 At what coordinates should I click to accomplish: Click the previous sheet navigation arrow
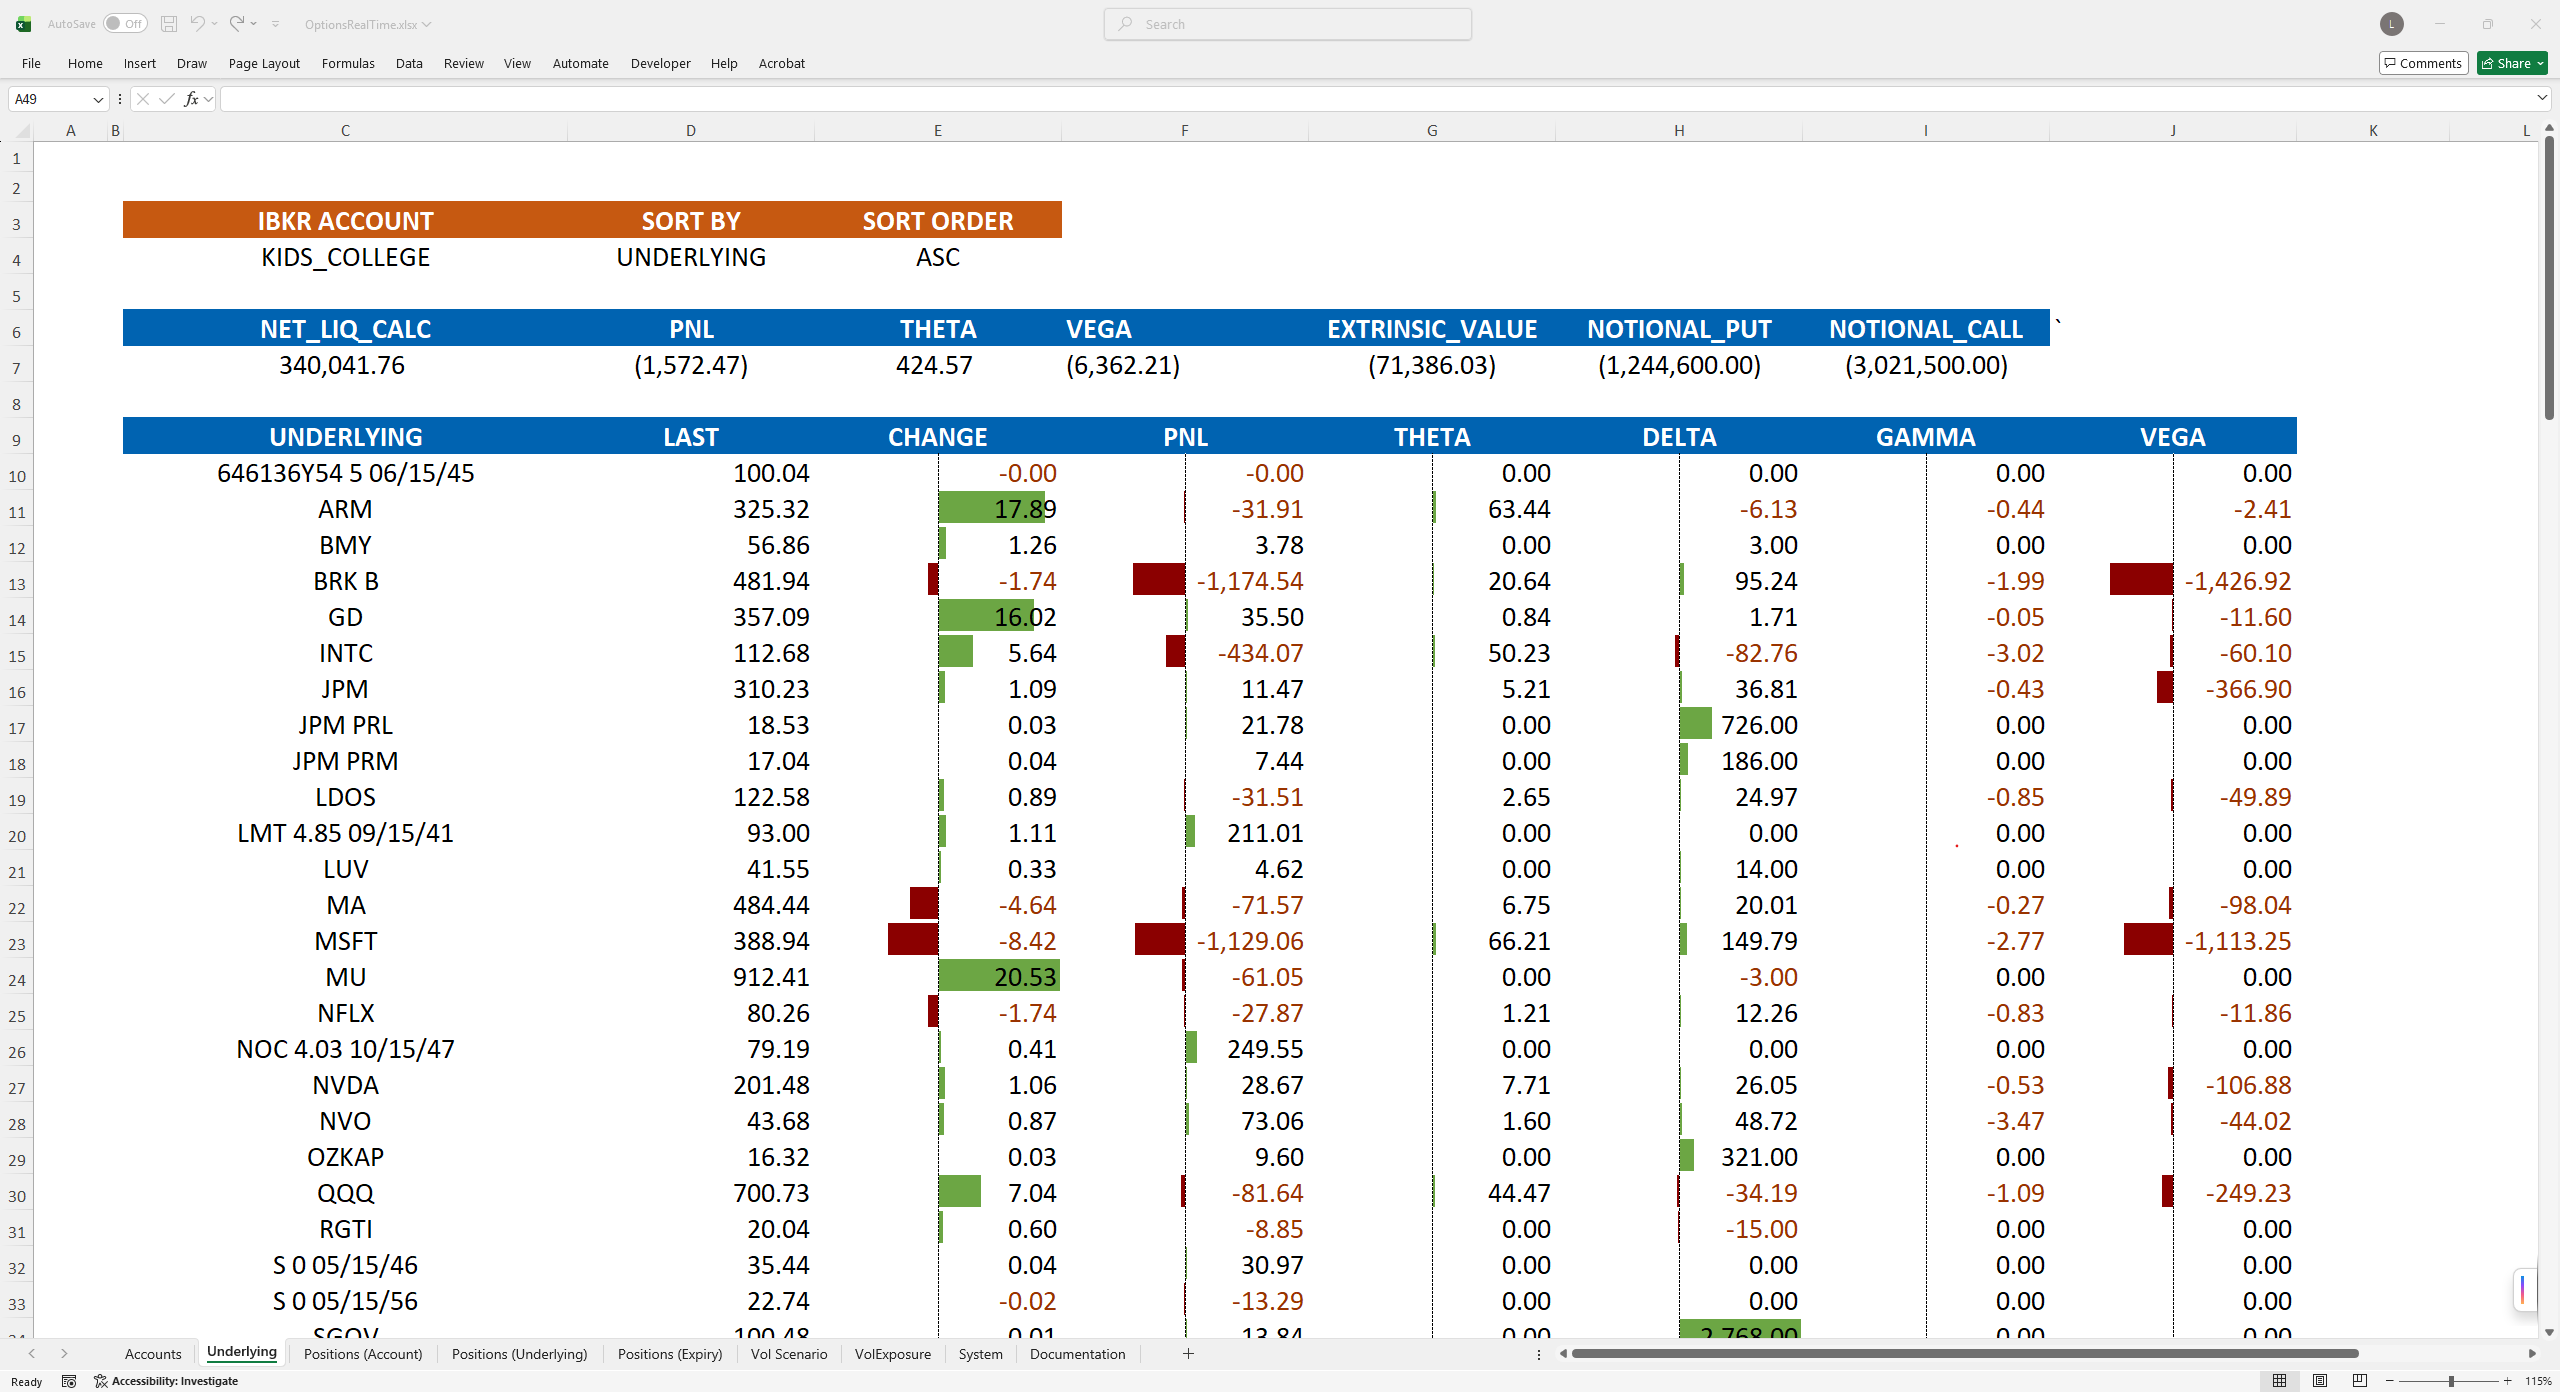pyautogui.click(x=32, y=1354)
